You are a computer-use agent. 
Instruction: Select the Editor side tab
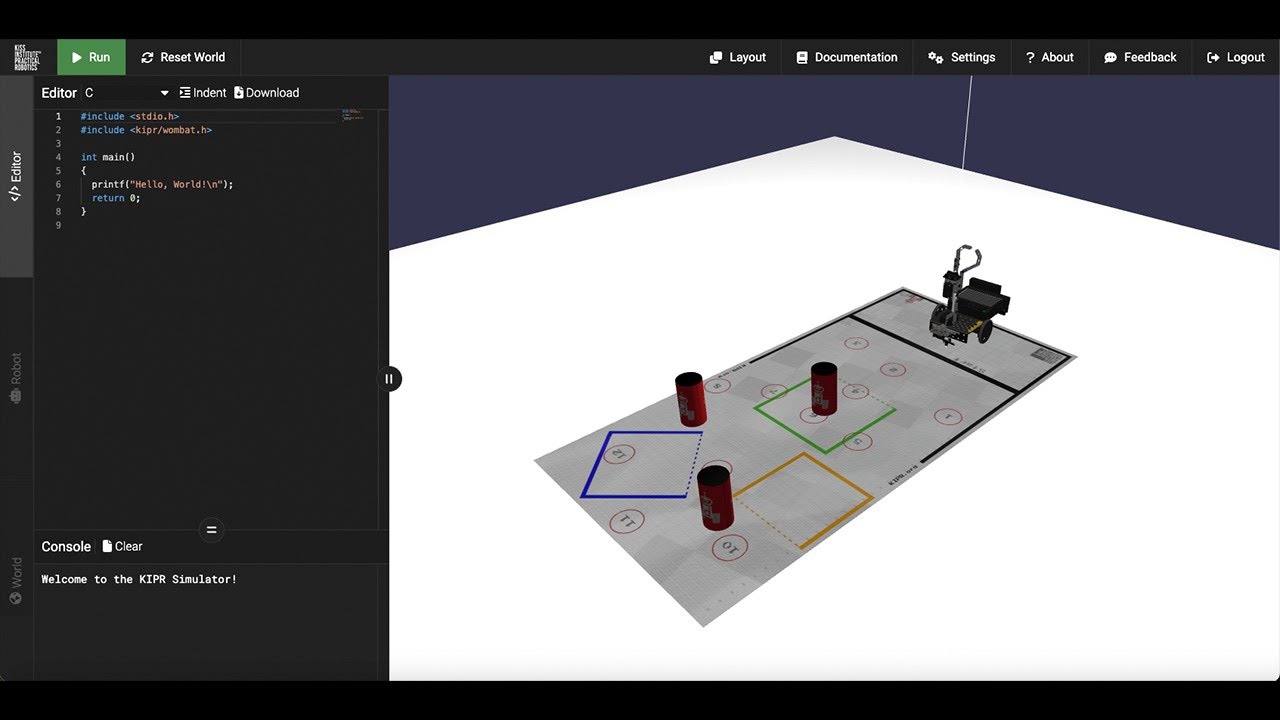(16, 176)
